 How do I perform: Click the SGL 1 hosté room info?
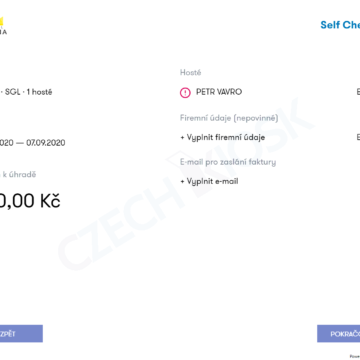coord(26,92)
